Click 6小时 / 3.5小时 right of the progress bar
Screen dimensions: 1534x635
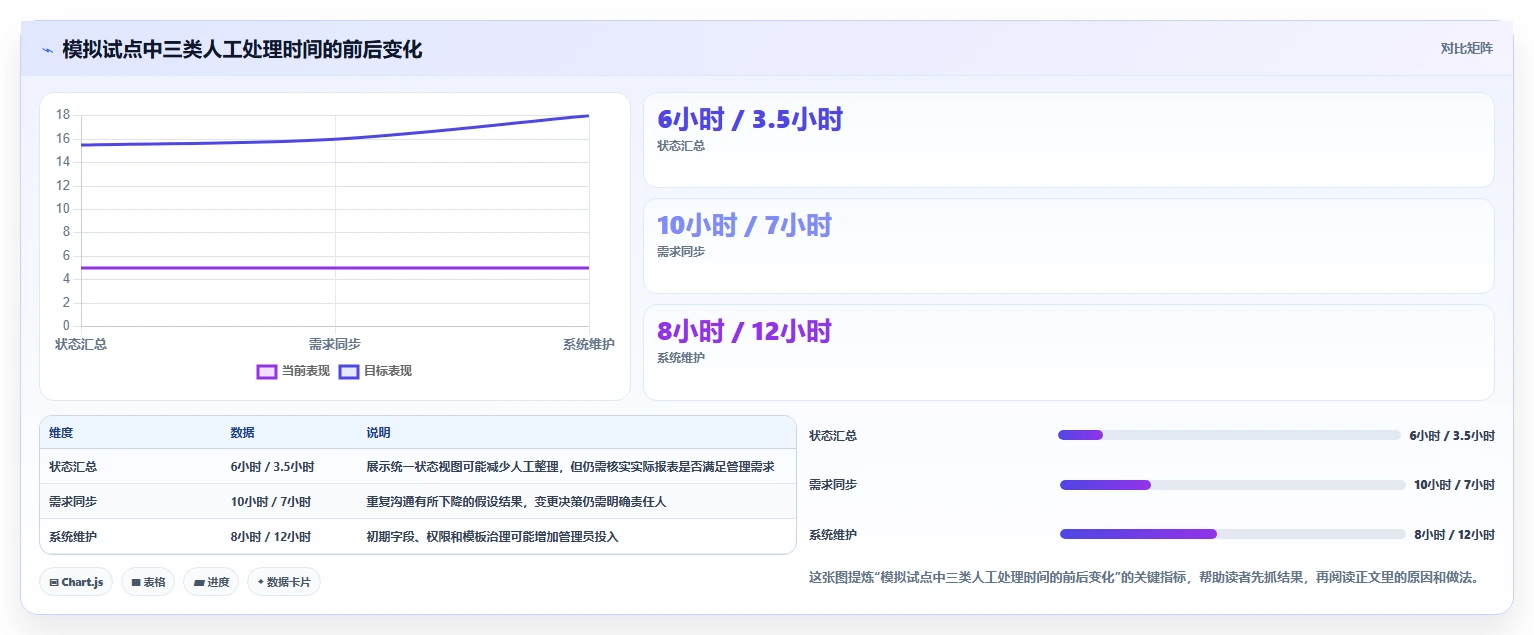click(1452, 436)
